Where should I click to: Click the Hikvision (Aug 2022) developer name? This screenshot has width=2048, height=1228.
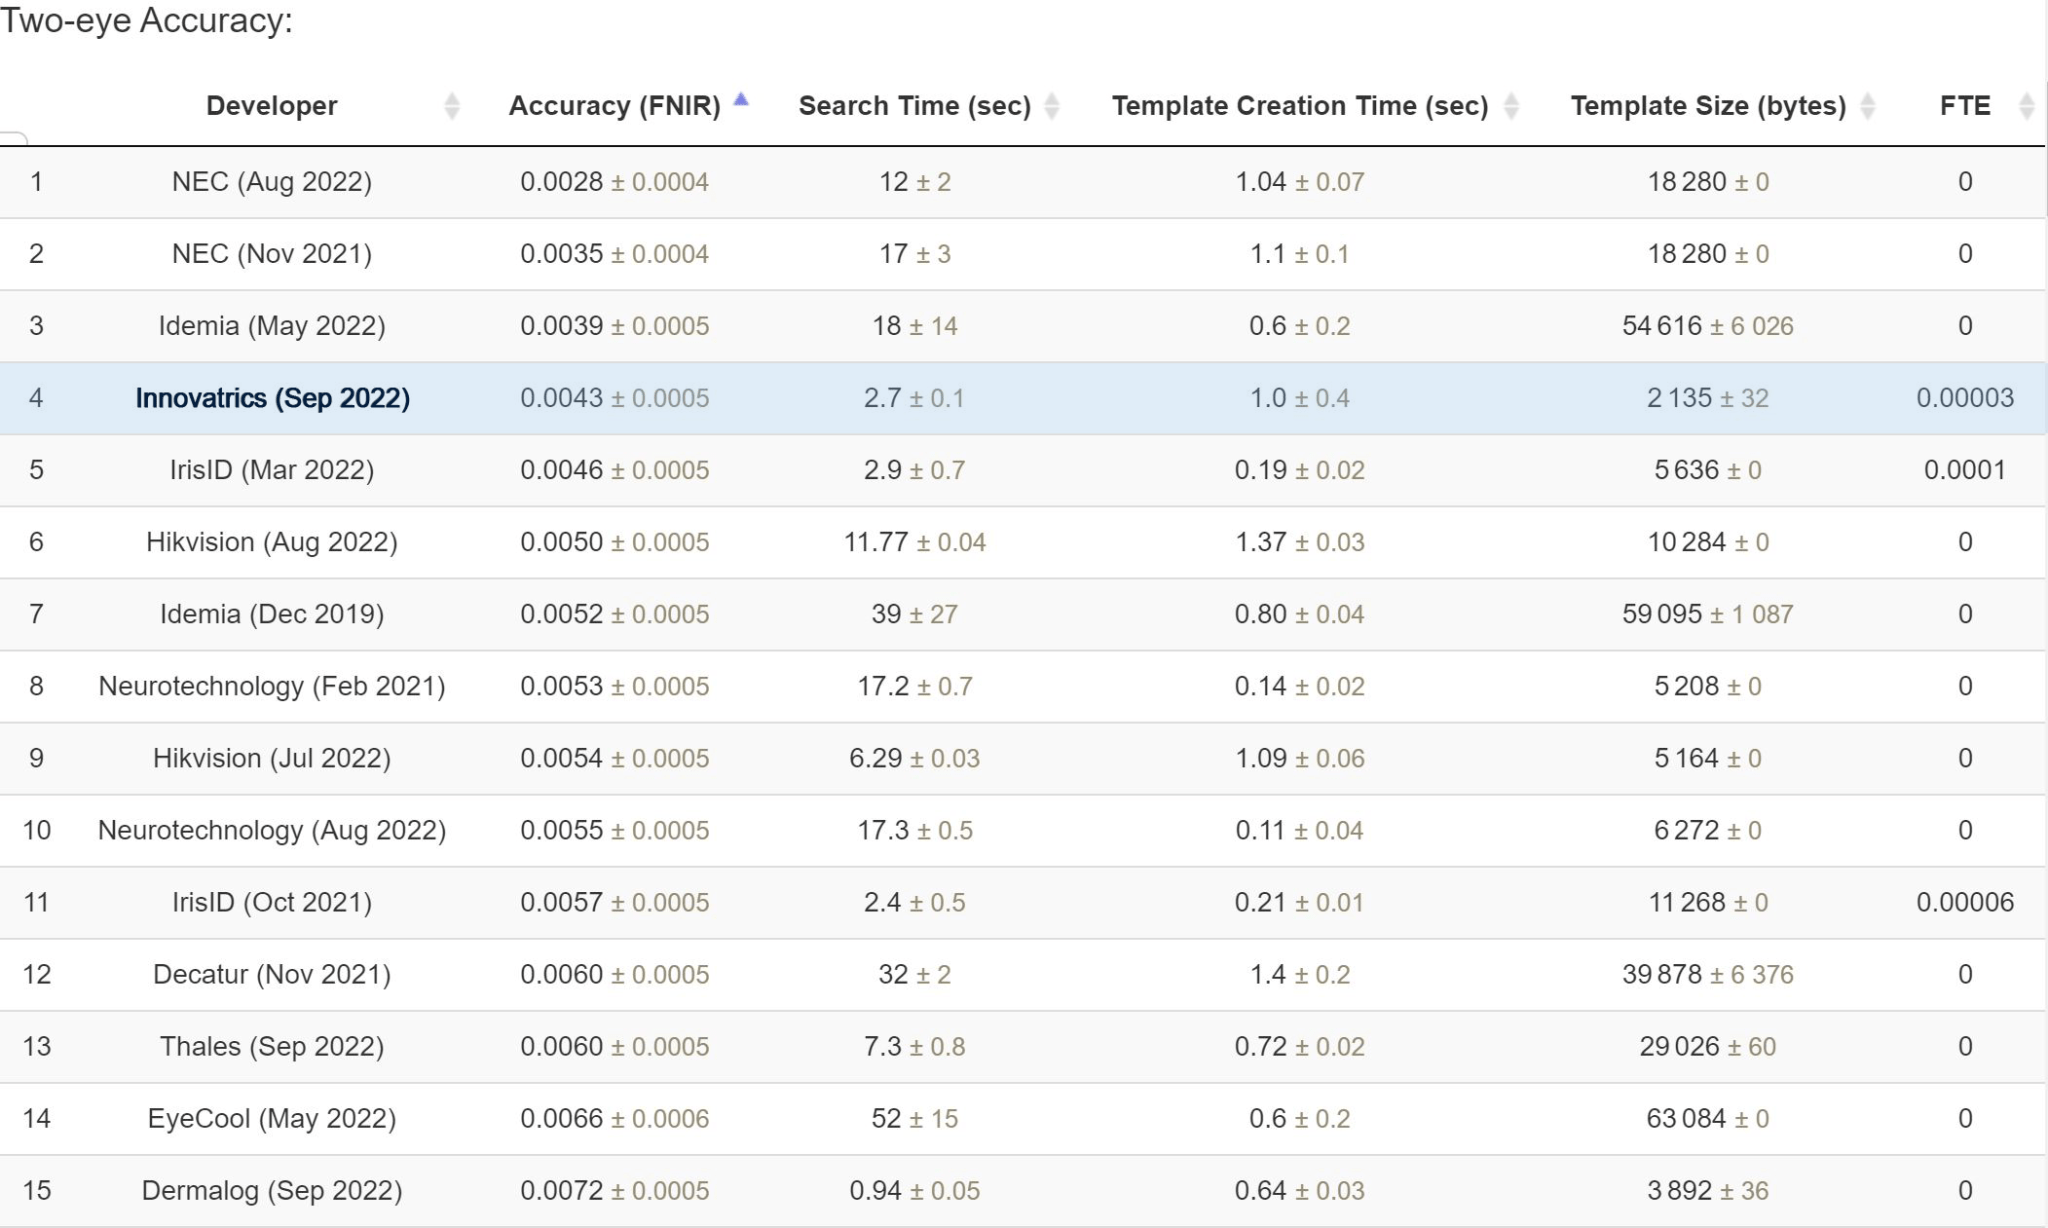coord(272,542)
